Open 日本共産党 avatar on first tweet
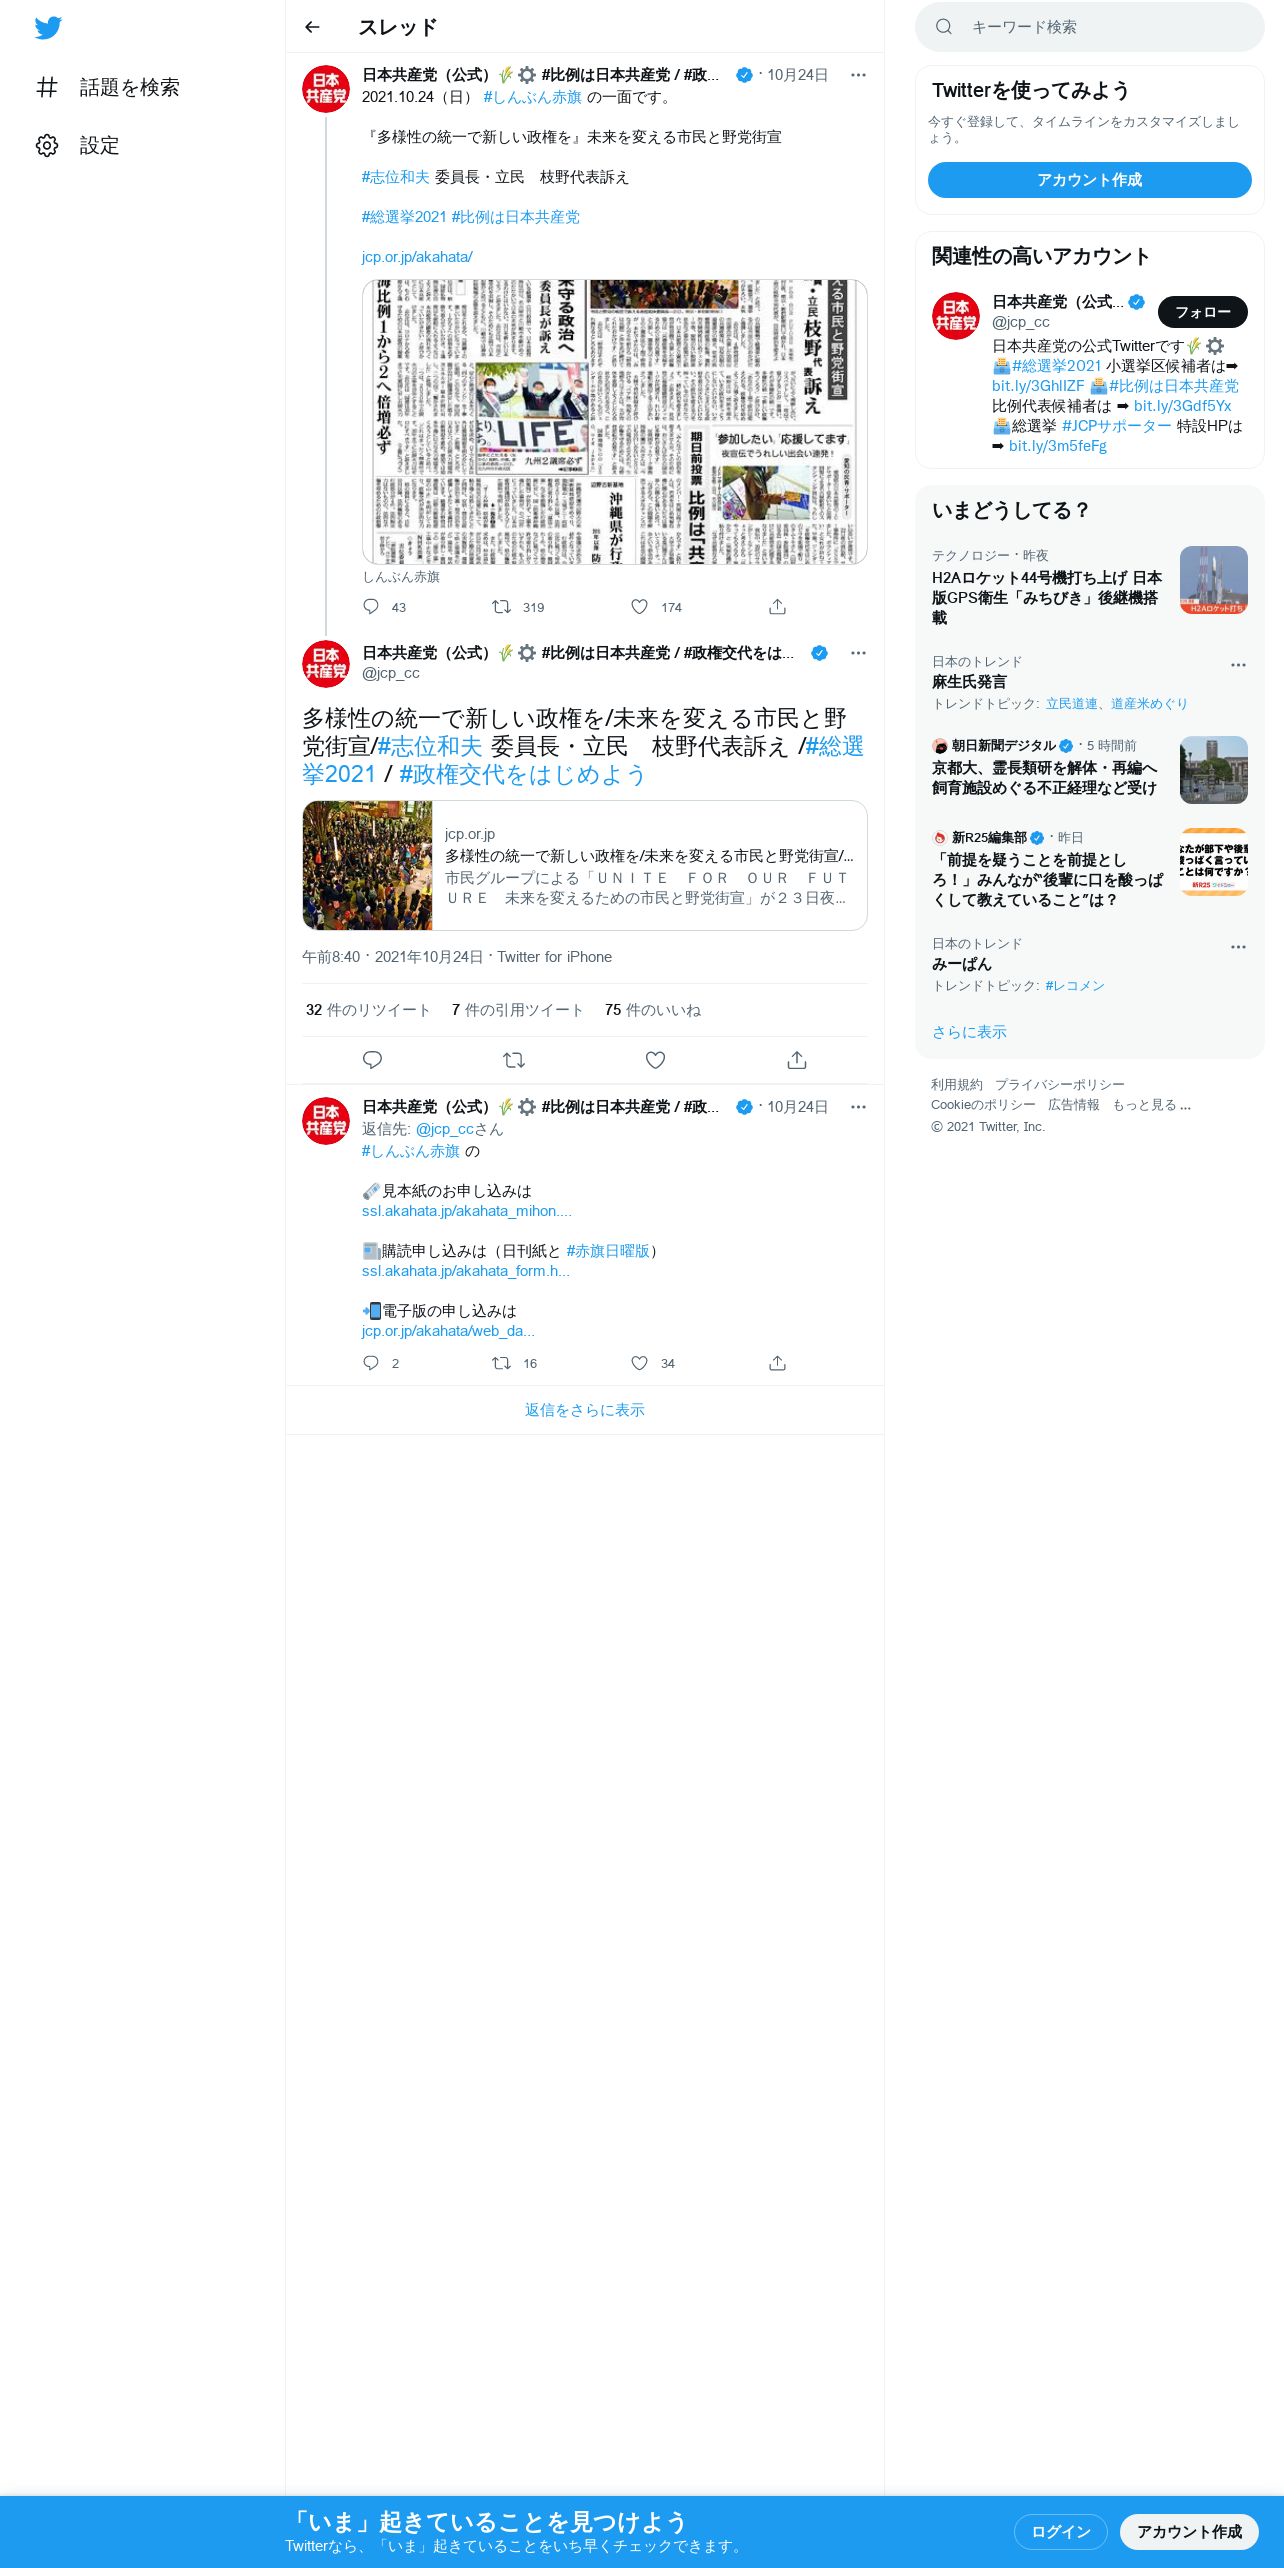 point(326,89)
